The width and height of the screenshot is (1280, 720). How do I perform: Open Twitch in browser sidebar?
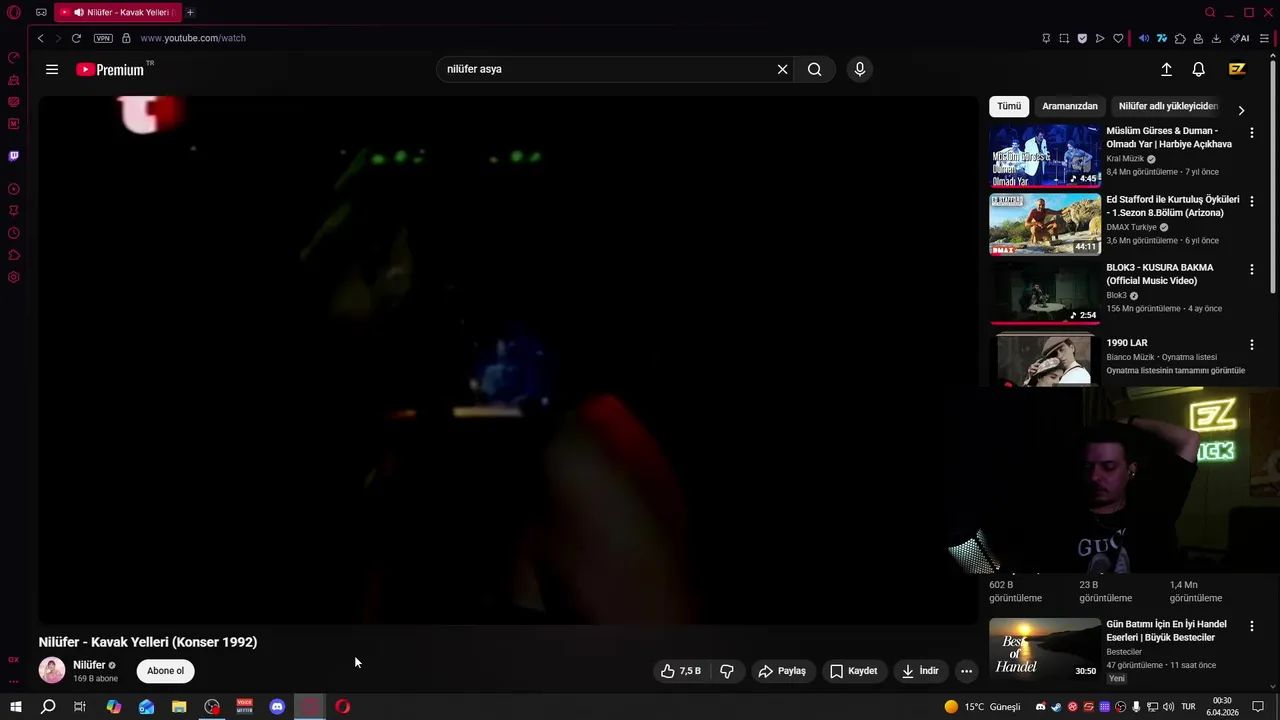click(x=13, y=156)
